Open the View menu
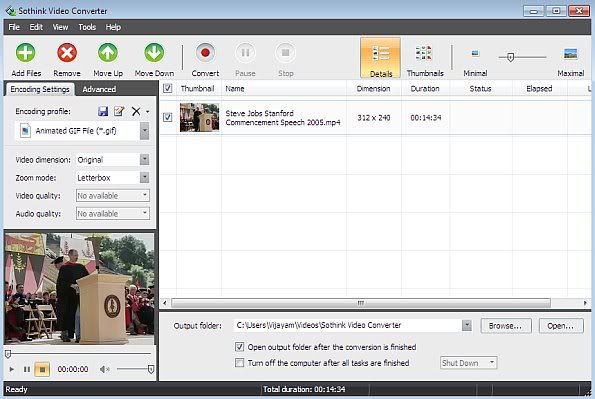Image resolution: width=595 pixels, height=399 pixels. point(60,27)
